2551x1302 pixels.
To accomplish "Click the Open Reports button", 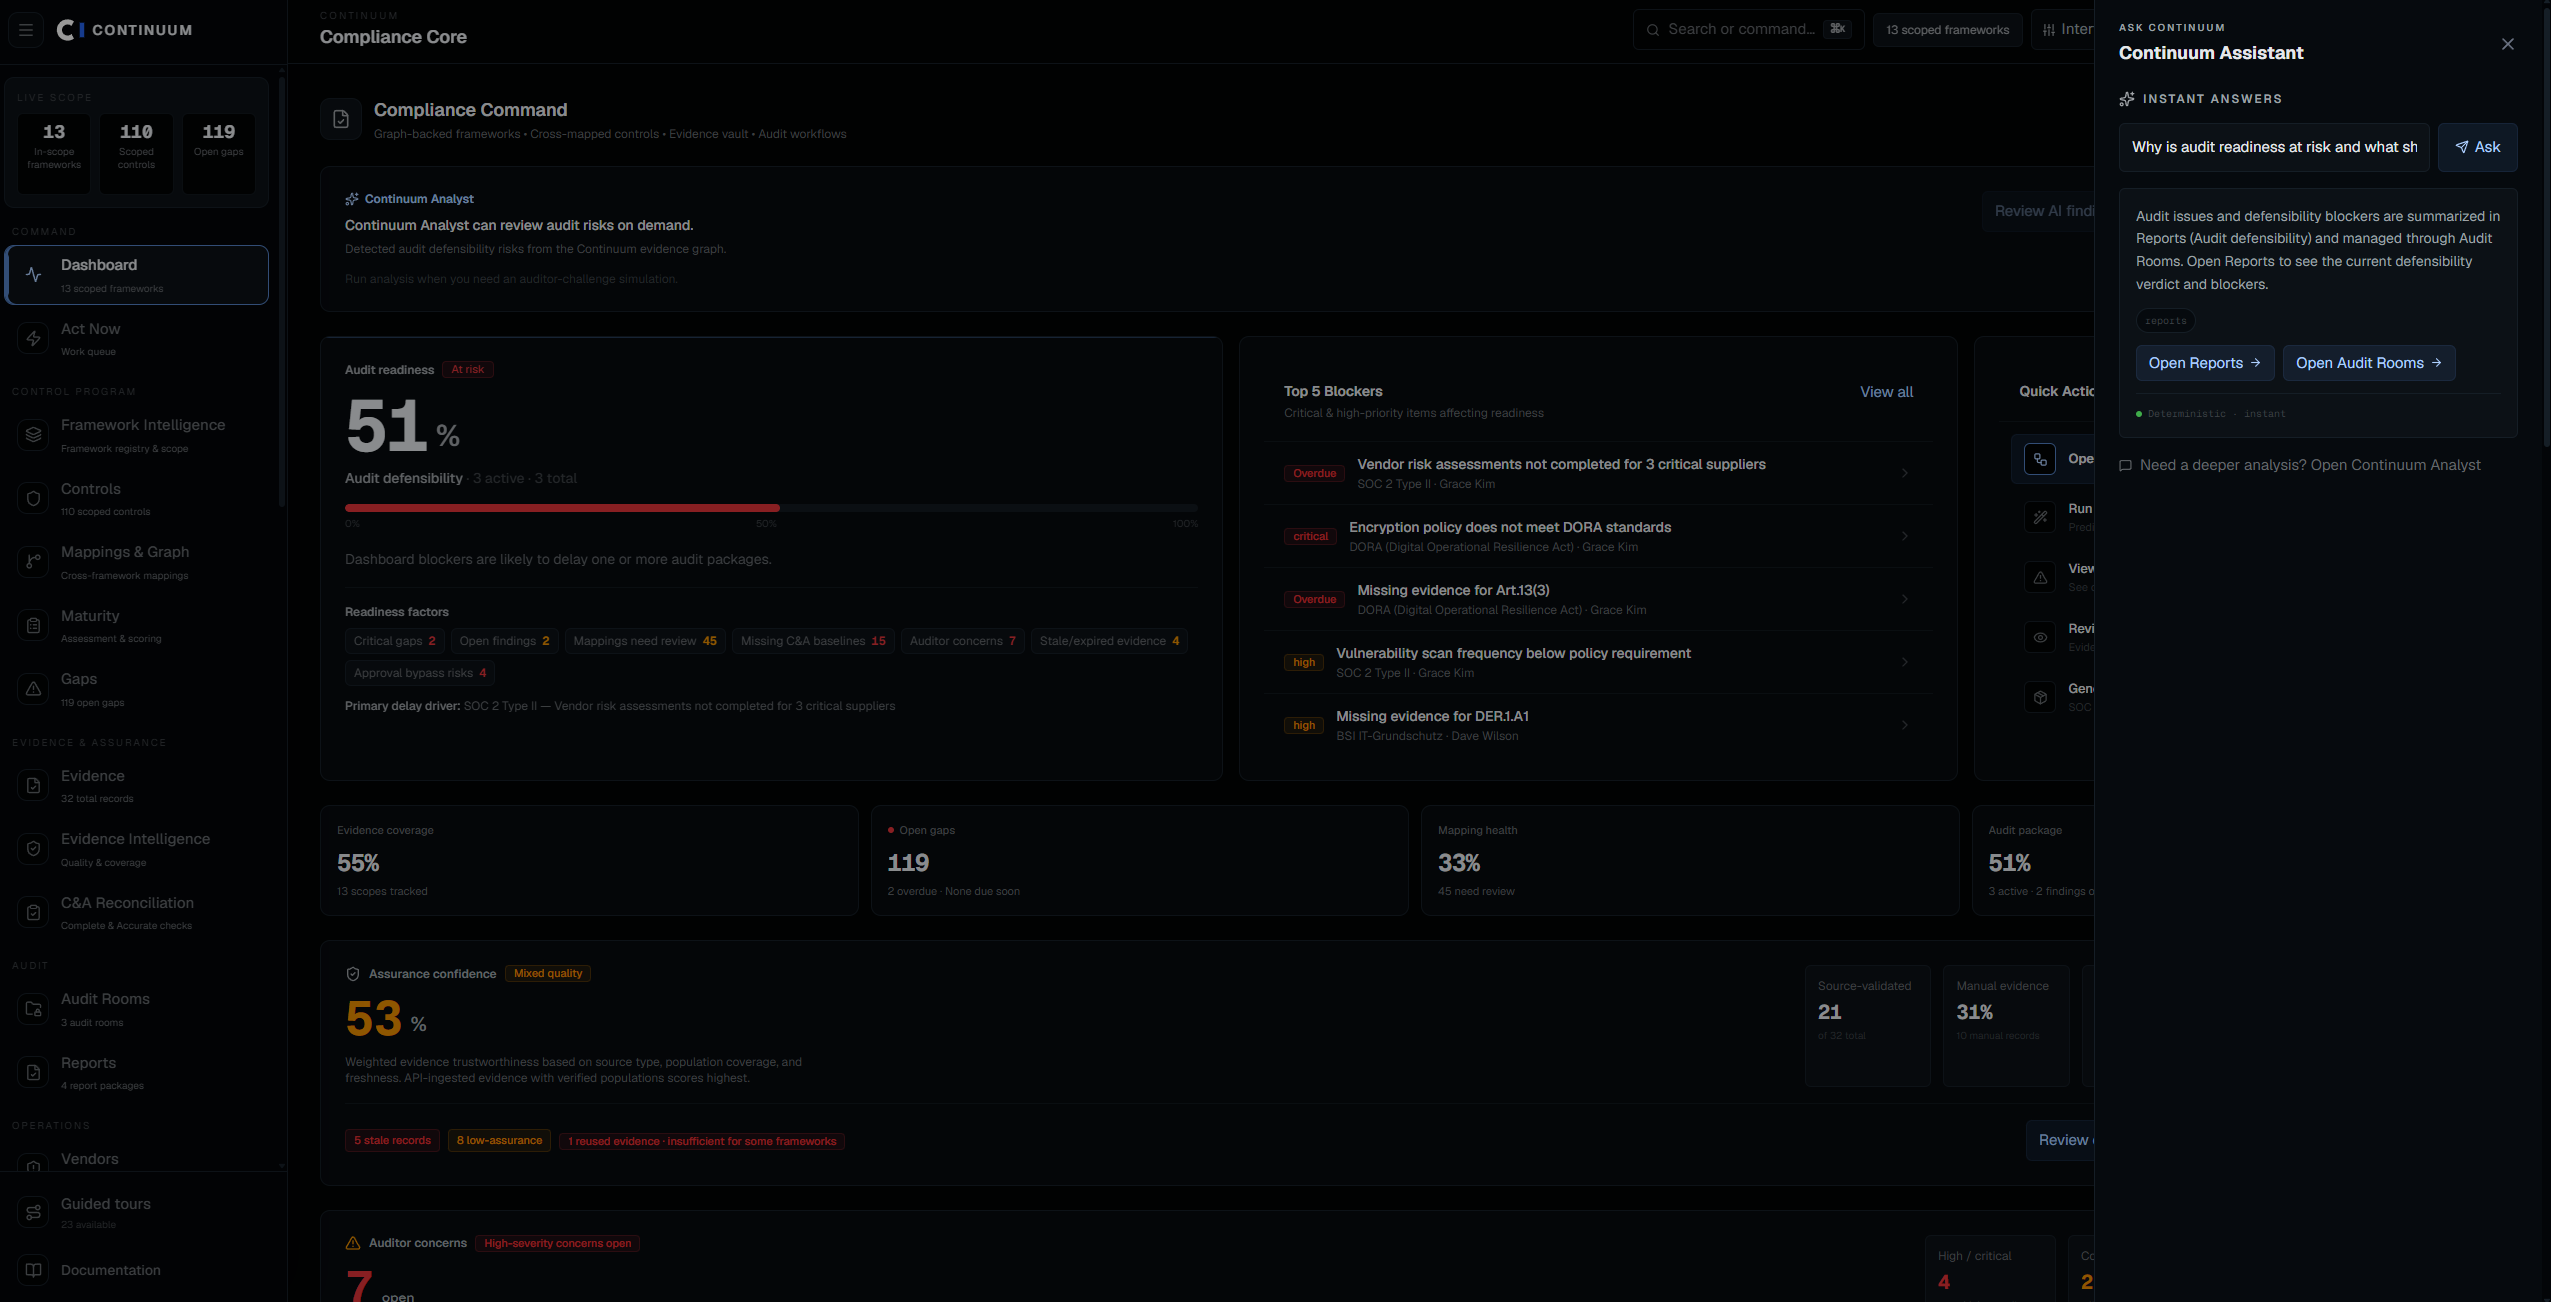I will pyautogui.click(x=2204, y=363).
